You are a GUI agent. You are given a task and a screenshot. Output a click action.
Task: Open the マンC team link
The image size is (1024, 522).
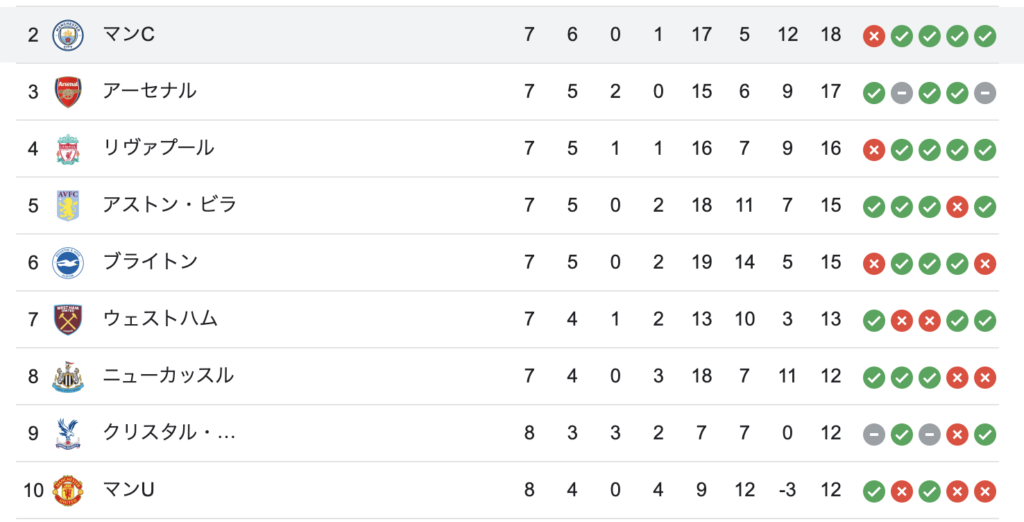coord(129,34)
